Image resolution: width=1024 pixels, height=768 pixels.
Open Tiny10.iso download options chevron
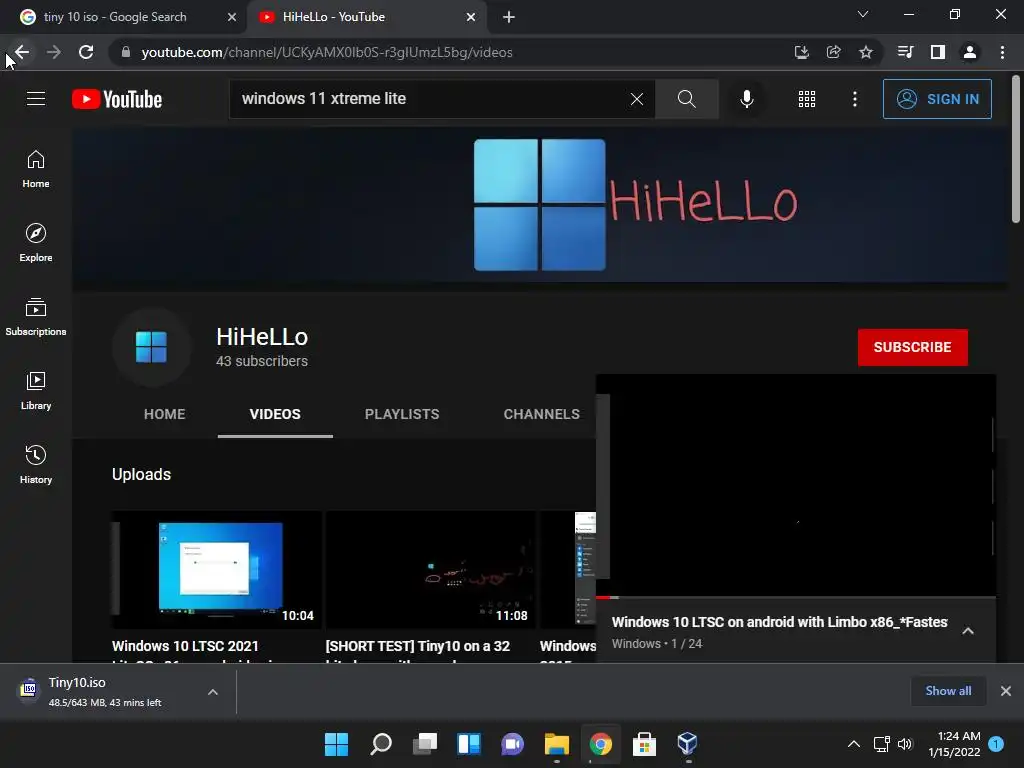coord(213,692)
